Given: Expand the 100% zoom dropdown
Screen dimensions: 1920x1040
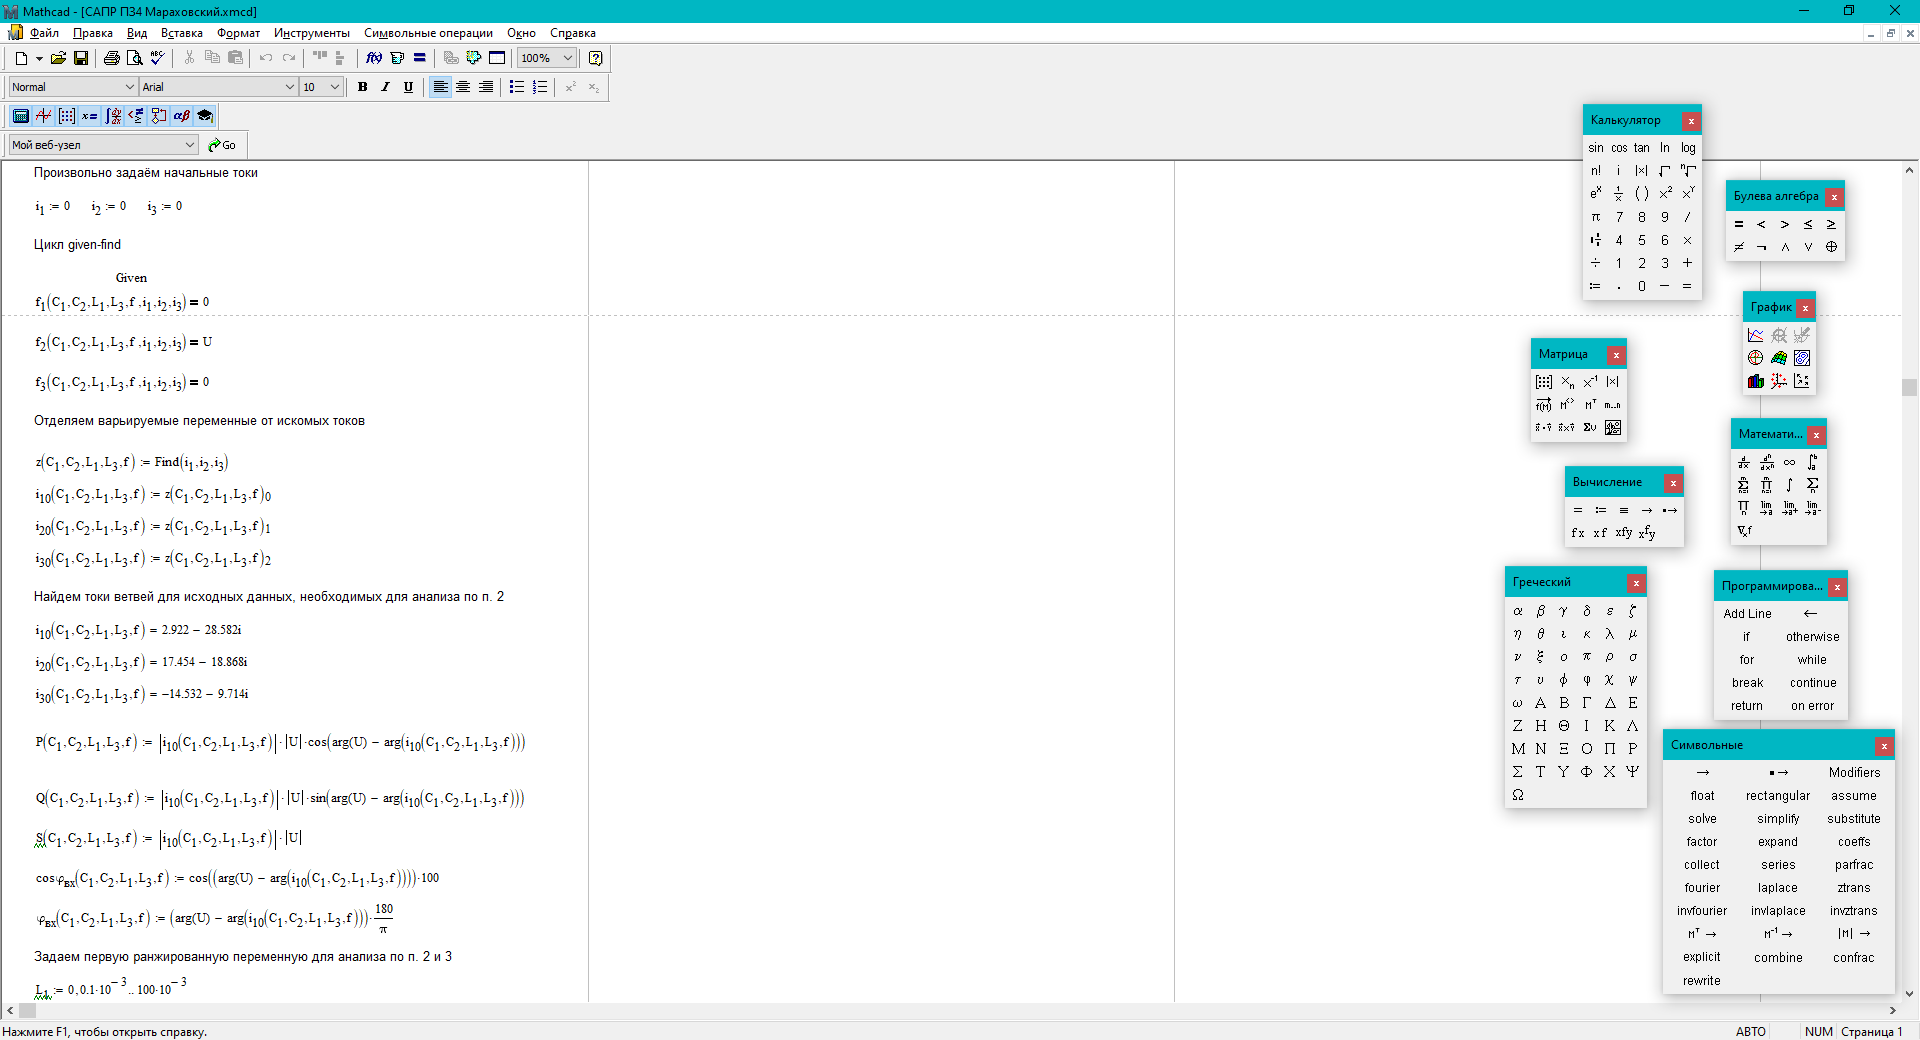Looking at the screenshot, I should pos(568,58).
